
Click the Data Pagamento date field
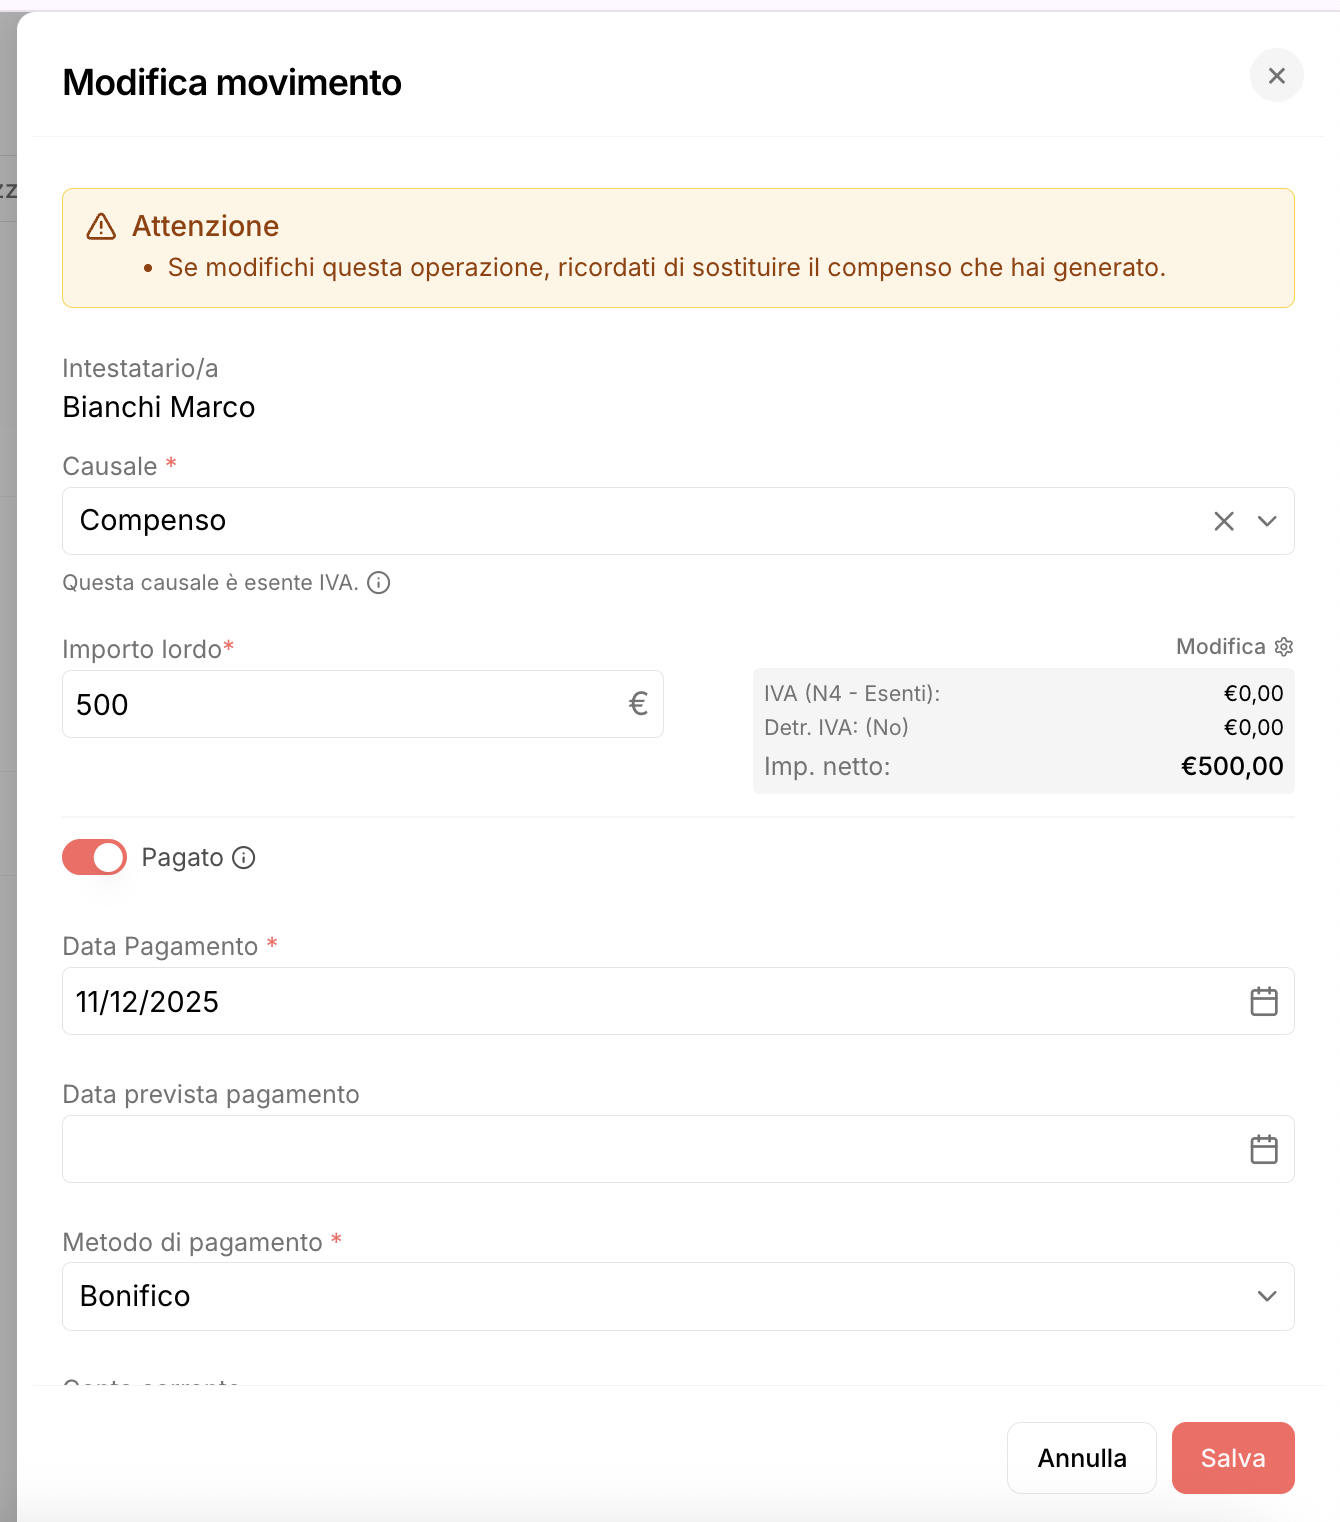[678, 1001]
